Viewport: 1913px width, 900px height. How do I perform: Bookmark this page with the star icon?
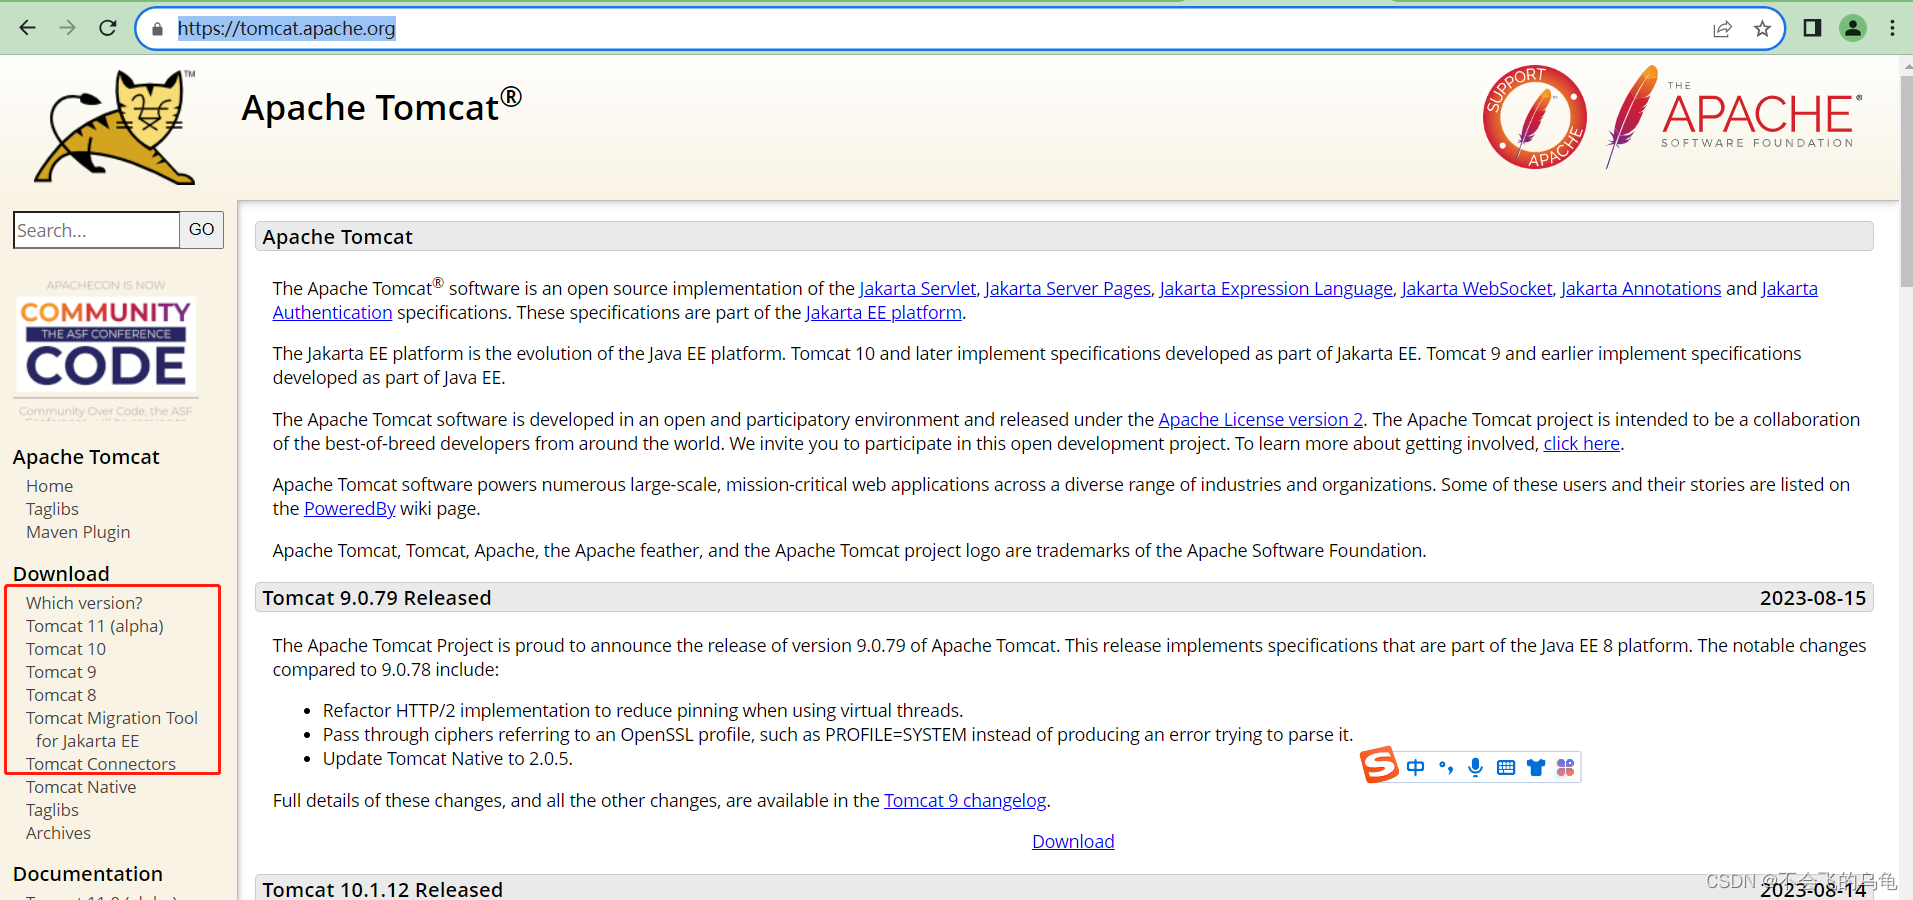click(x=1762, y=29)
